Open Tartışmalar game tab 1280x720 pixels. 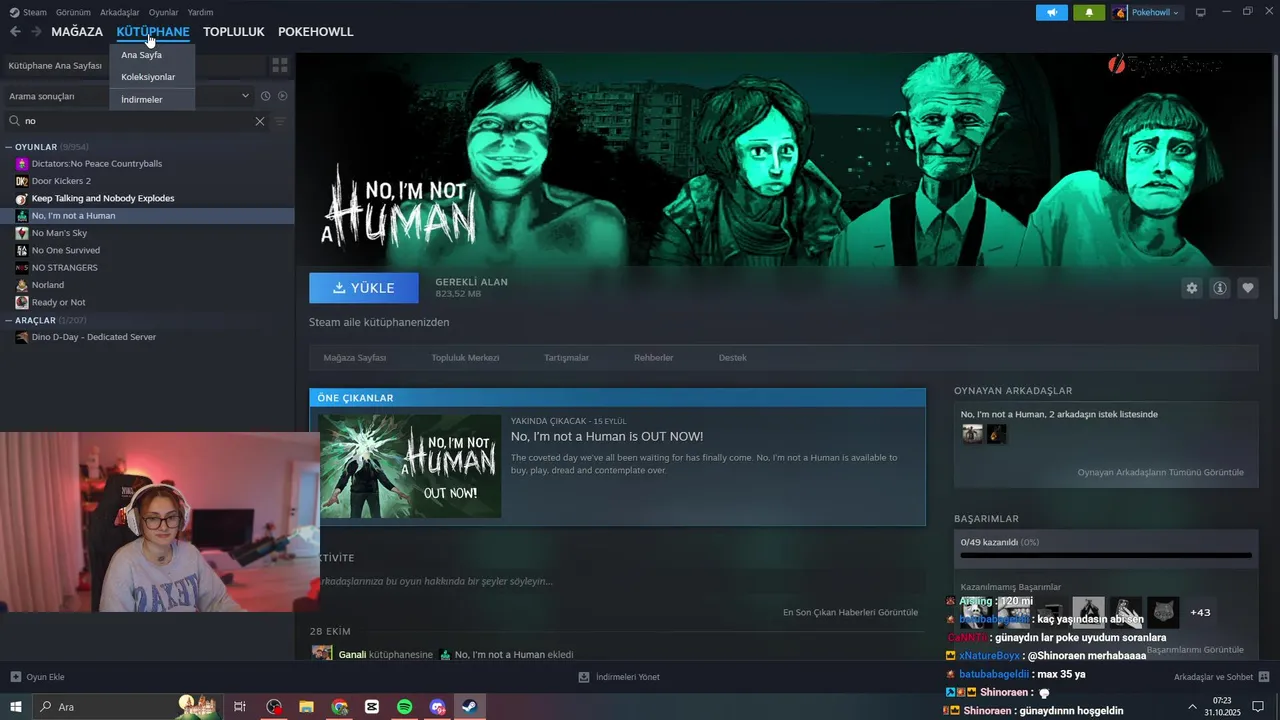[x=566, y=357]
